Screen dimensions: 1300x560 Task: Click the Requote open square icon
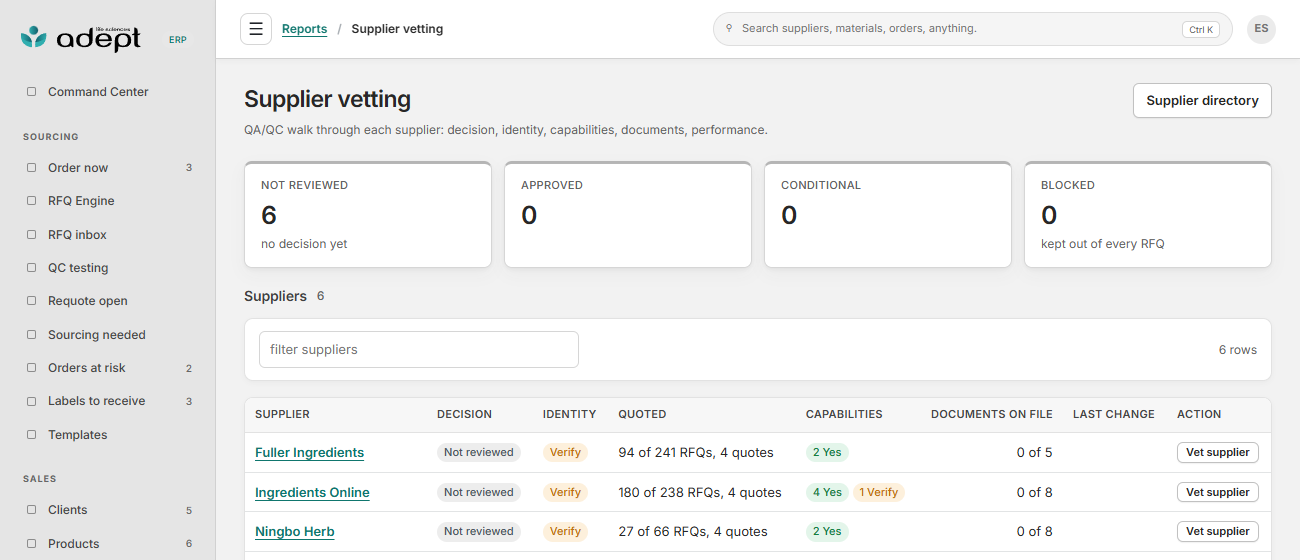coord(32,301)
